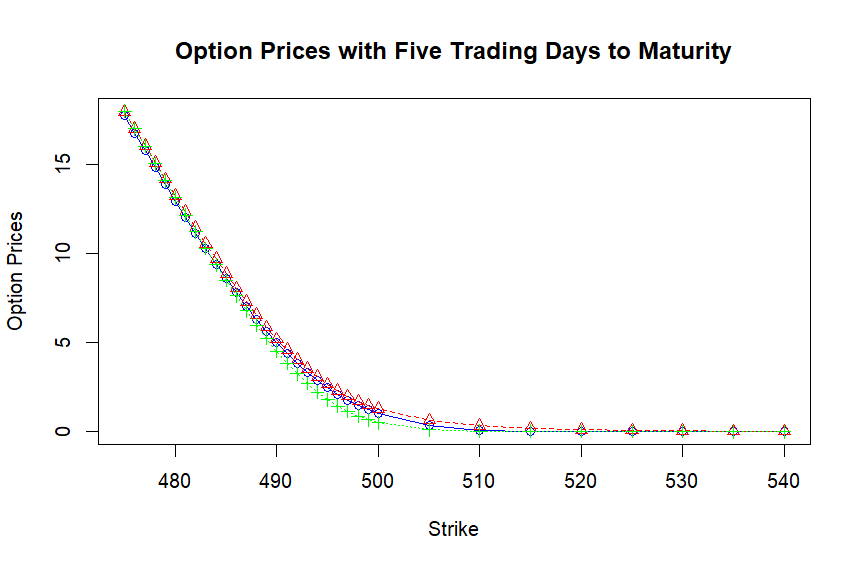Click the data markers at strike 505
This screenshot has height=567, width=861.
click(x=429, y=424)
